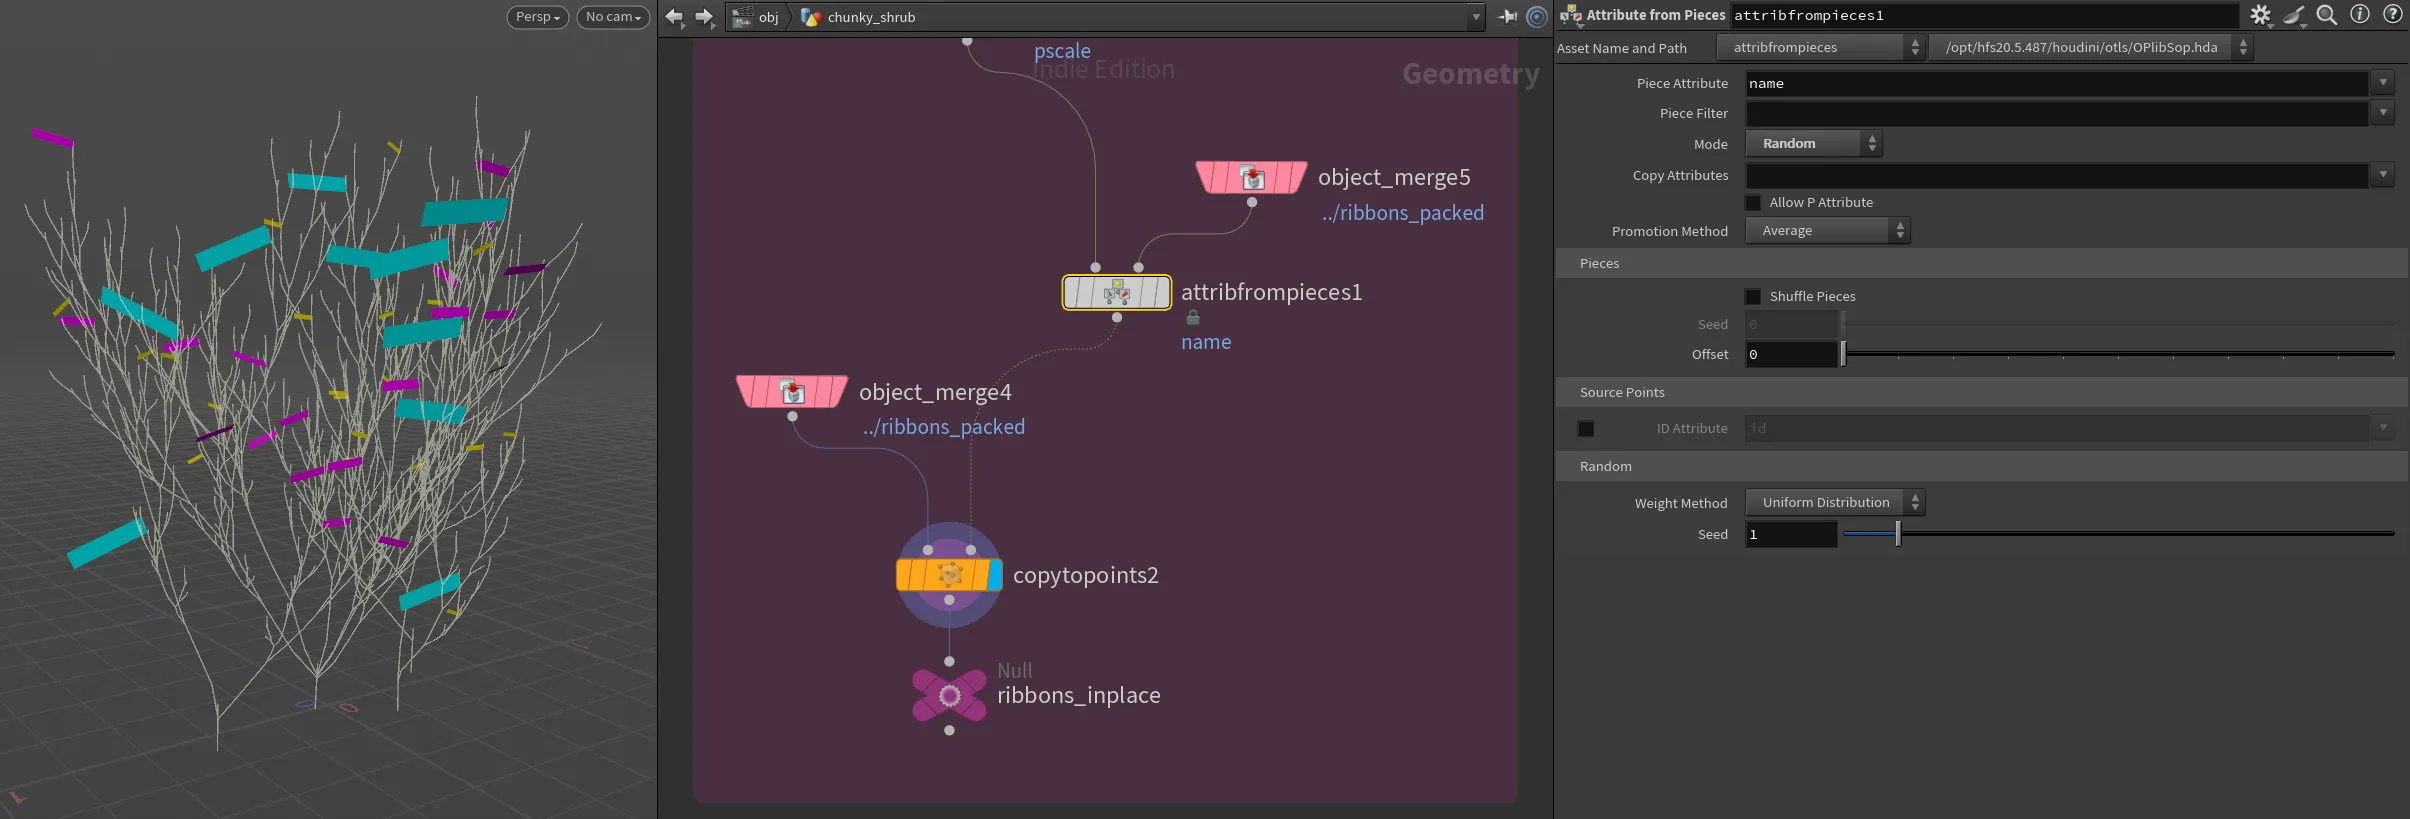Click the Offset value field
The height and width of the screenshot is (819, 2410).
coord(1791,355)
